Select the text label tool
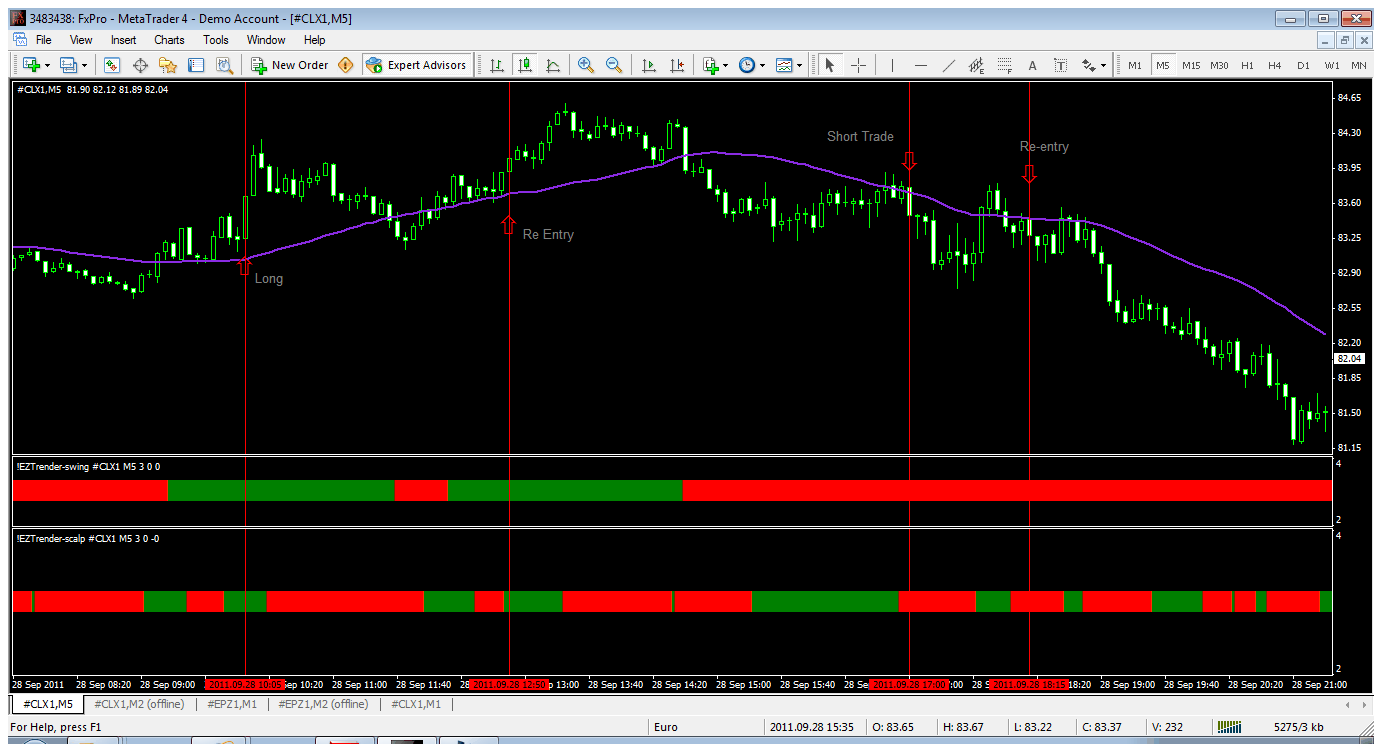 [1060, 65]
